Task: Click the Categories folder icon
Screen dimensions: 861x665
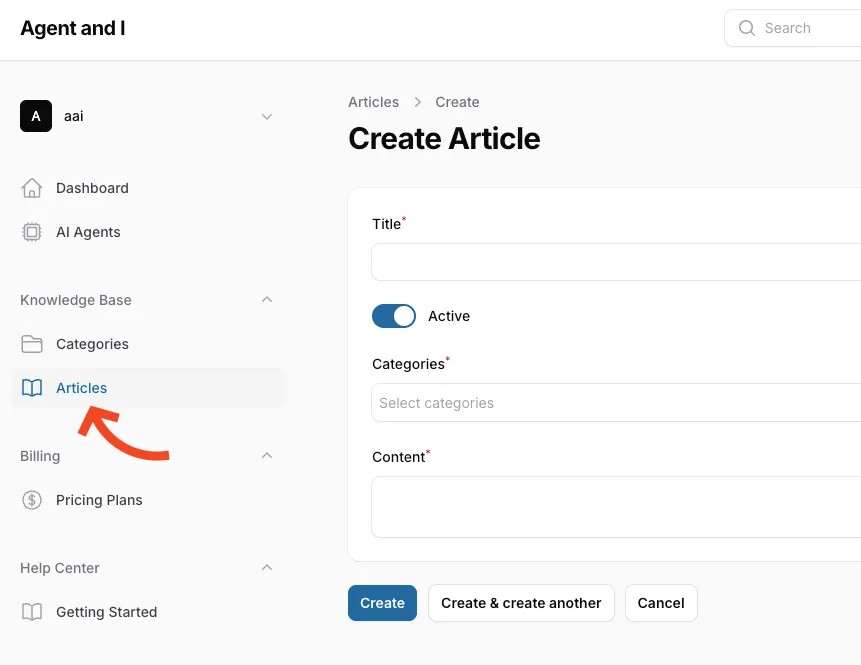Action: click(x=32, y=344)
